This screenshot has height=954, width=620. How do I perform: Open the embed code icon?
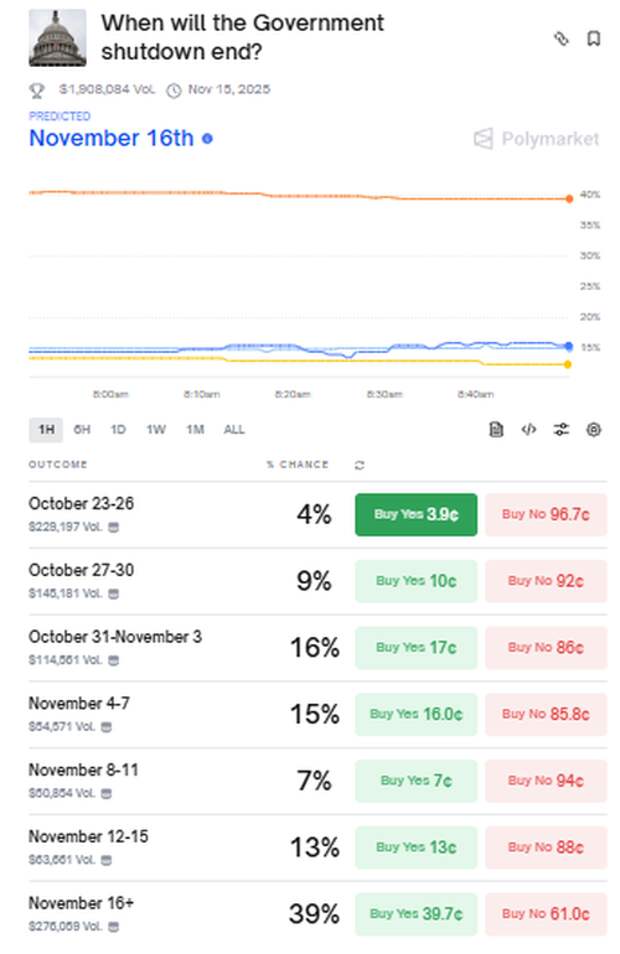[x=528, y=429]
